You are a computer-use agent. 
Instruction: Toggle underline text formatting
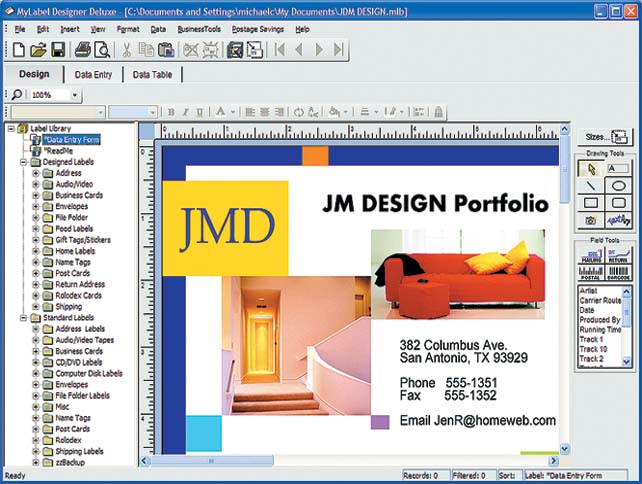tap(199, 112)
